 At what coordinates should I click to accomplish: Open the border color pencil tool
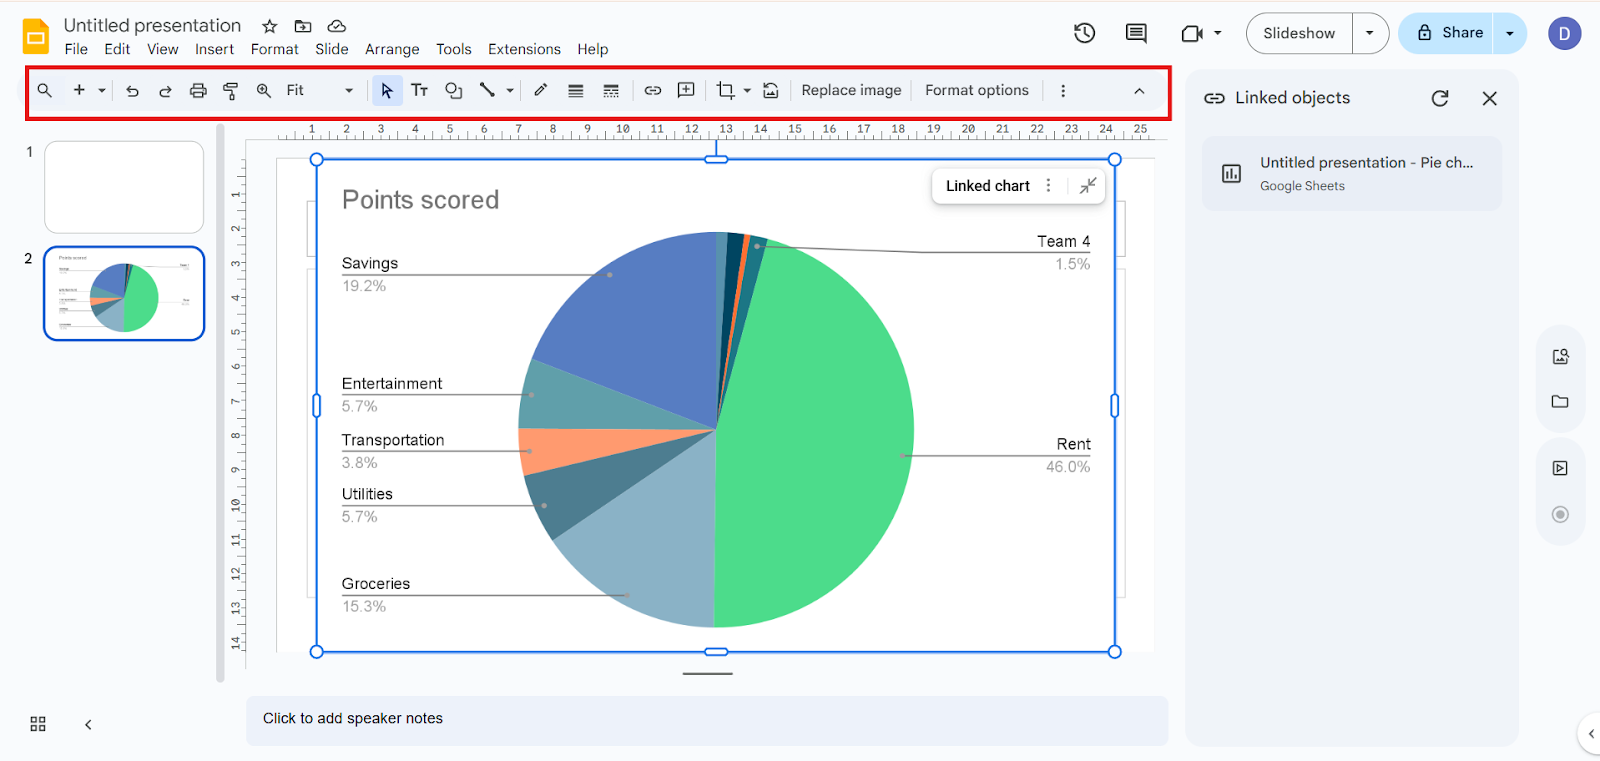pyautogui.click(x=541, y=90)
